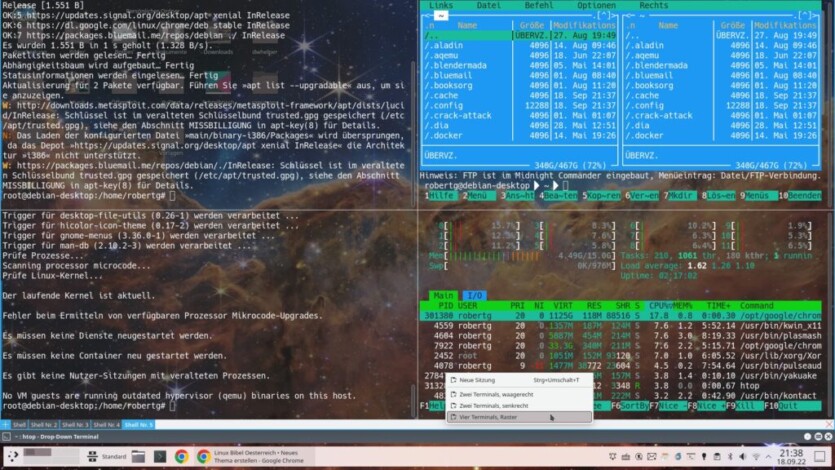Open the Bluetooth icon in system tray

[x=730, y=457]
